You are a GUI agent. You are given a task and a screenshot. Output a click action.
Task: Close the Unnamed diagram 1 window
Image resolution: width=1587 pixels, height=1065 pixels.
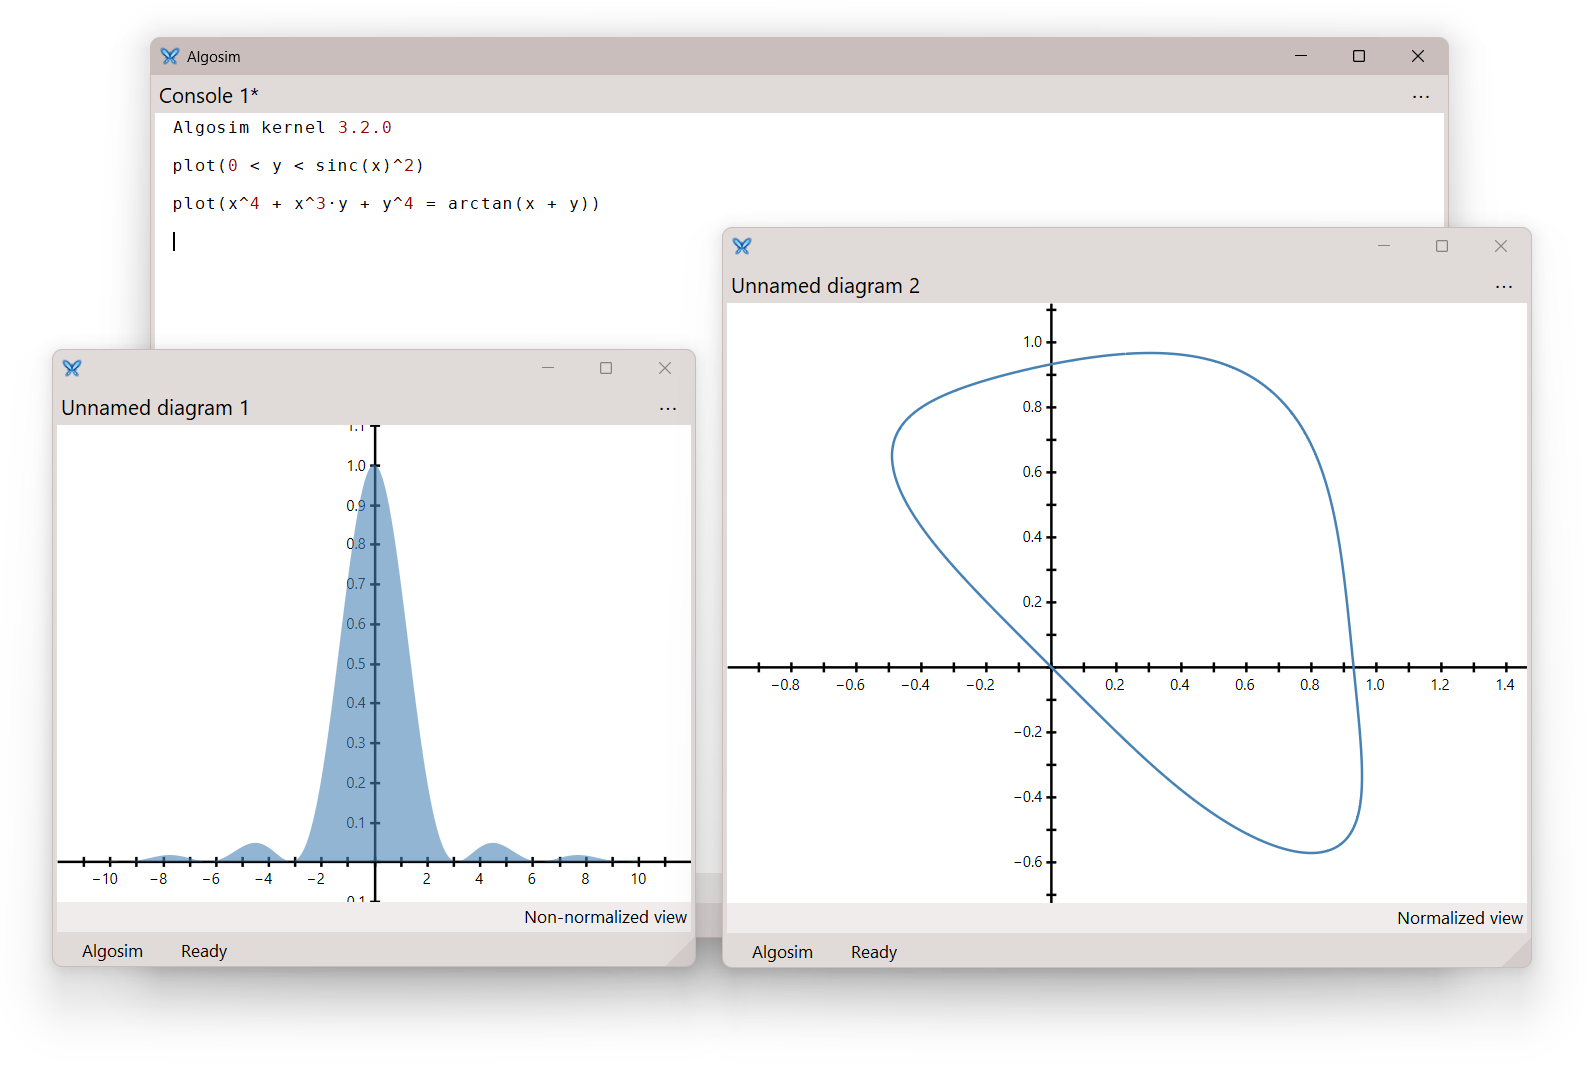665,368
